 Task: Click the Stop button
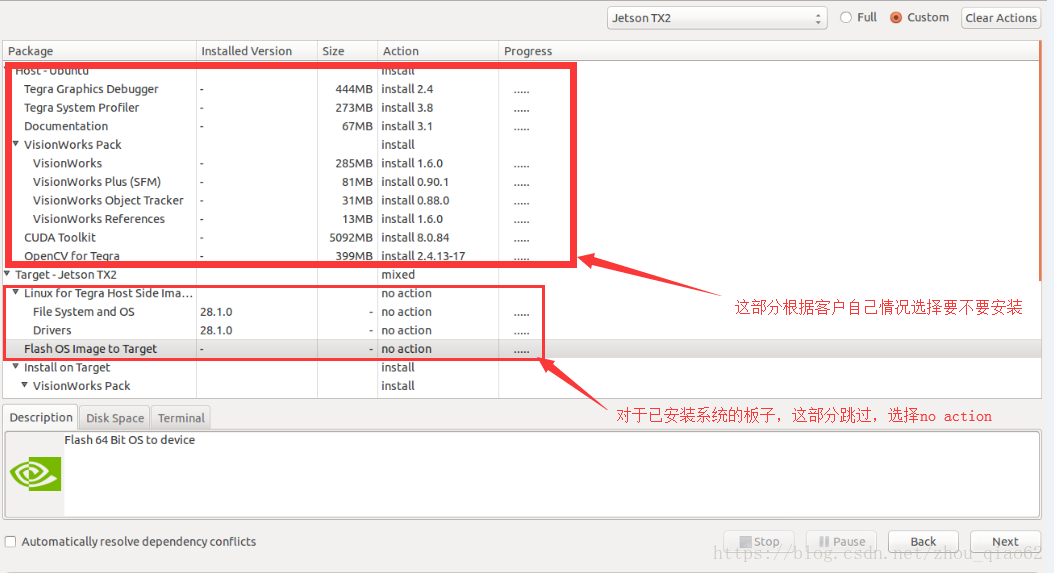[x=759, y=541]
